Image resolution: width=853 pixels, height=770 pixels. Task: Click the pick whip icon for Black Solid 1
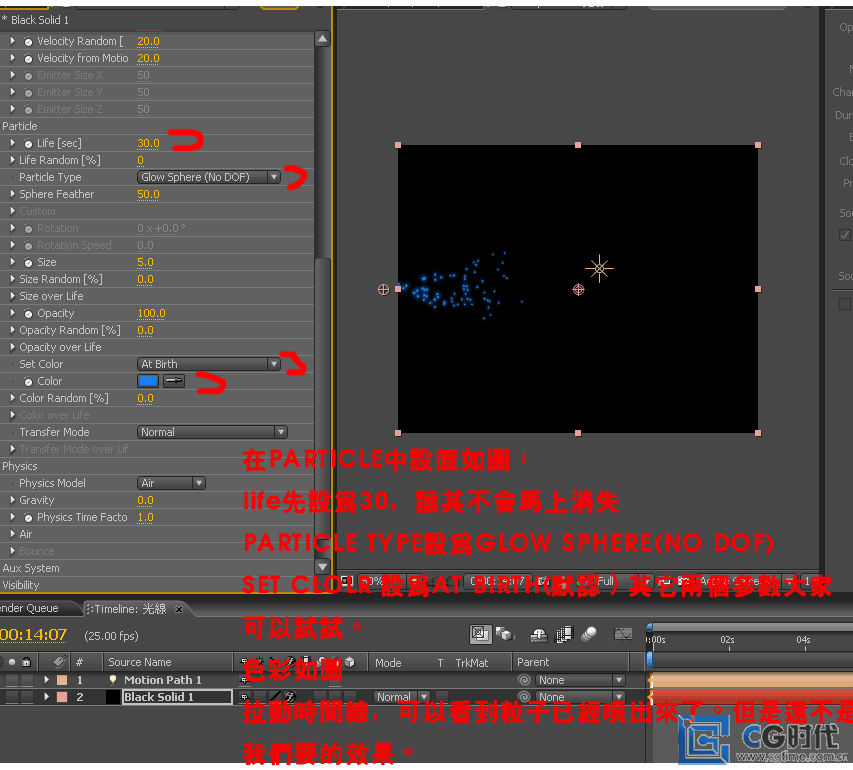pyautogui.click(x=523, y=697)
